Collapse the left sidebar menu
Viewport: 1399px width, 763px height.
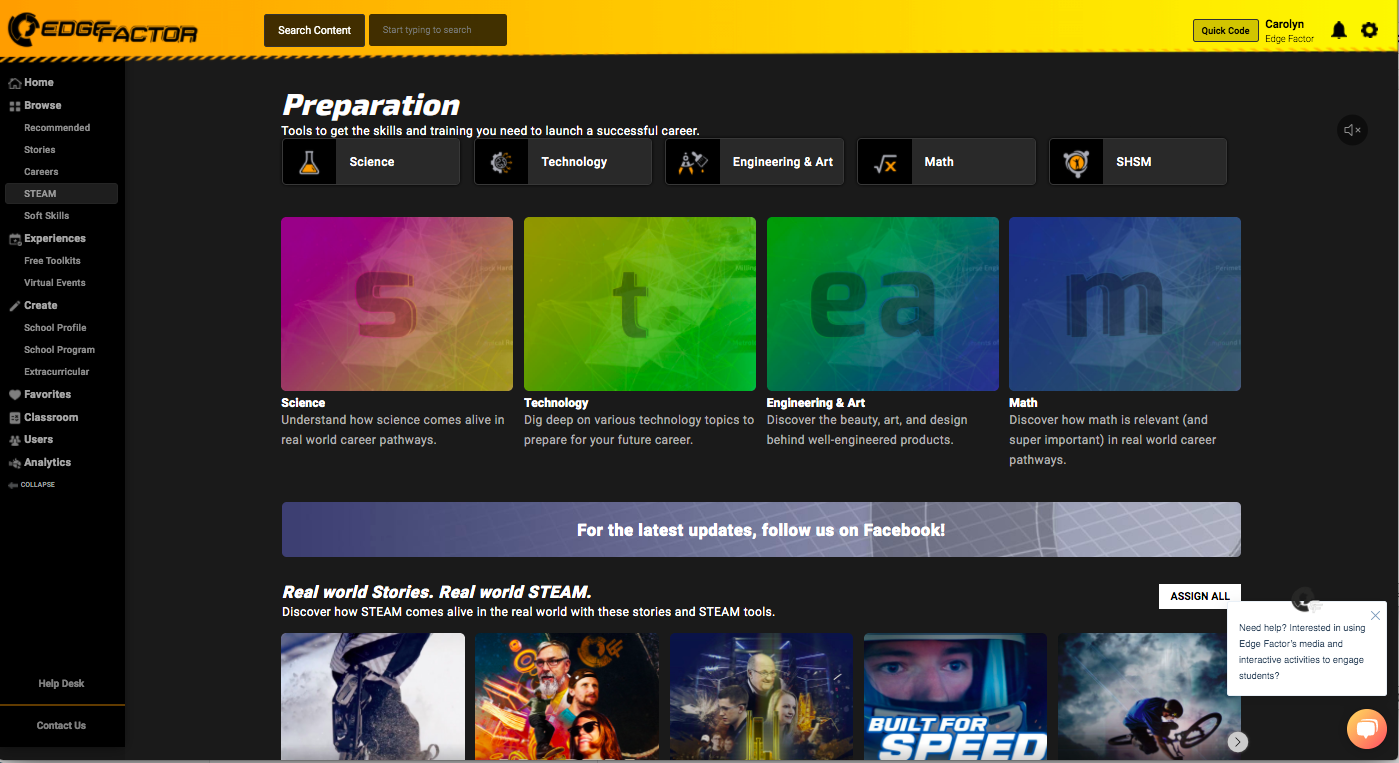(x=32, y=485)
